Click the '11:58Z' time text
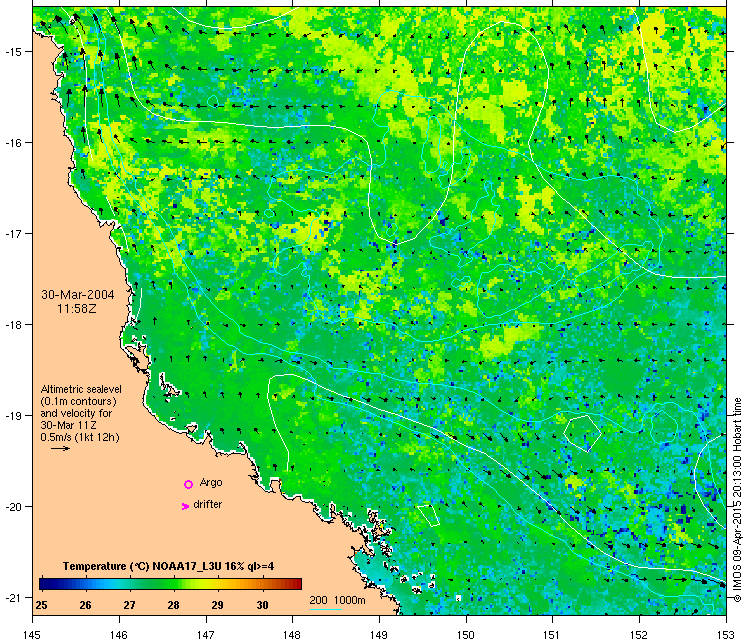 77,309
